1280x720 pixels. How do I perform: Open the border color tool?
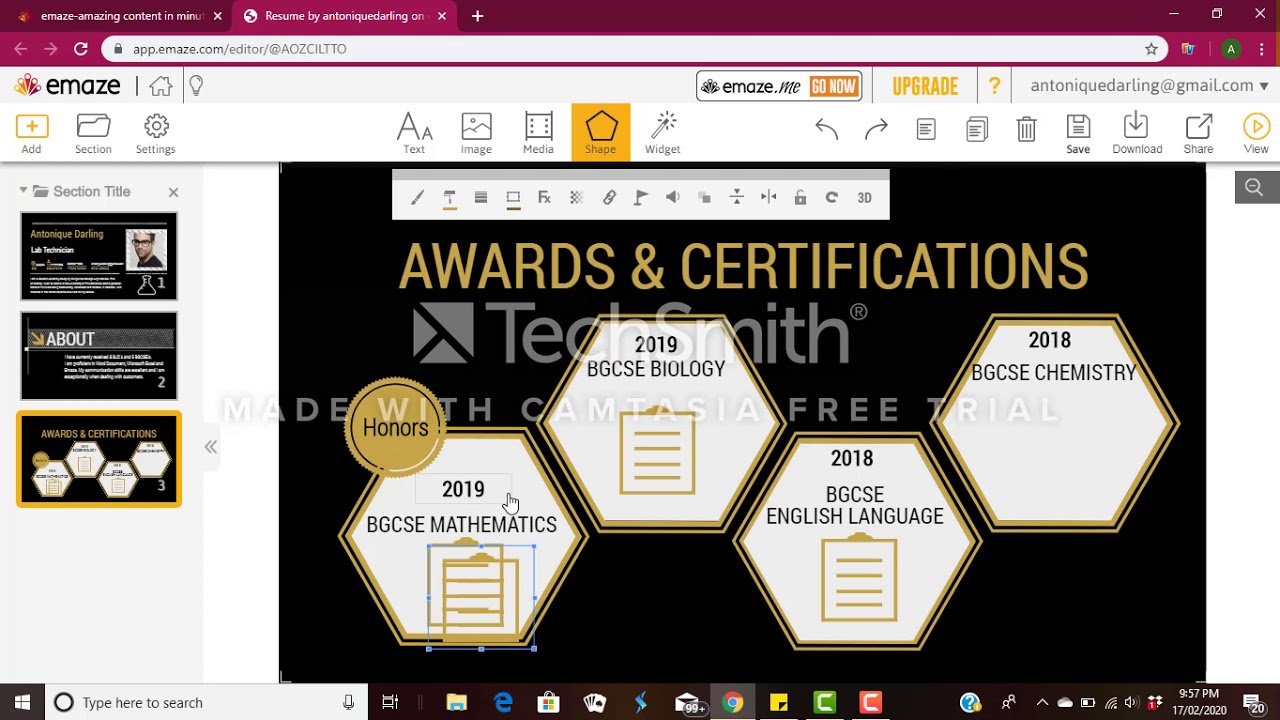click(x=513, y=198)
